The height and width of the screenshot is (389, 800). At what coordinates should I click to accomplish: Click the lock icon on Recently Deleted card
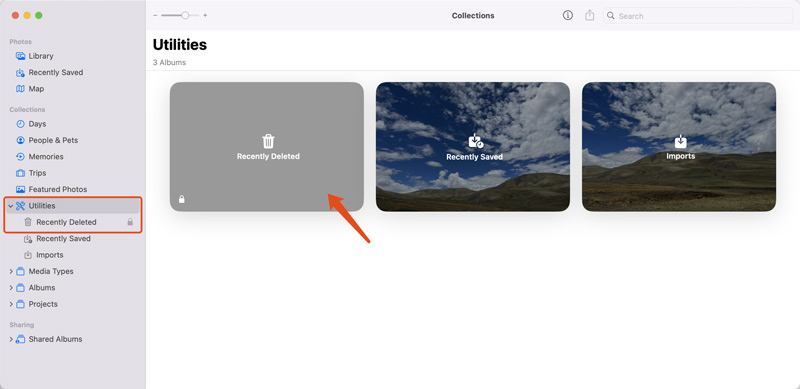pyautogui.click(x=182, y=199)
